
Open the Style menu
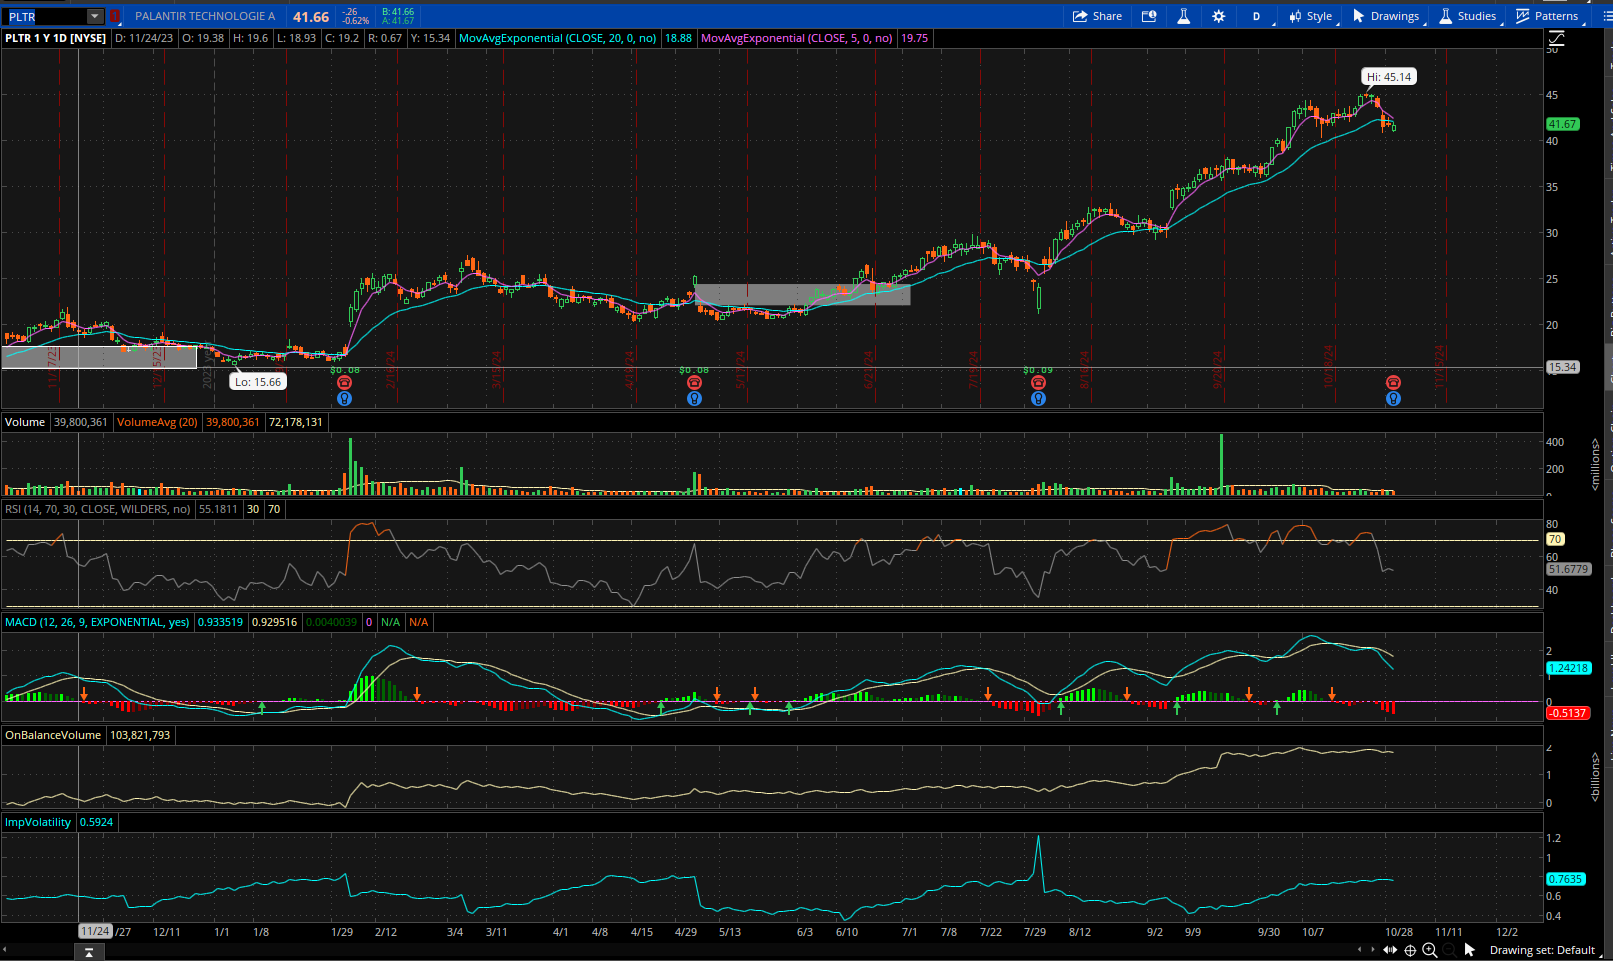point(1310,16)
